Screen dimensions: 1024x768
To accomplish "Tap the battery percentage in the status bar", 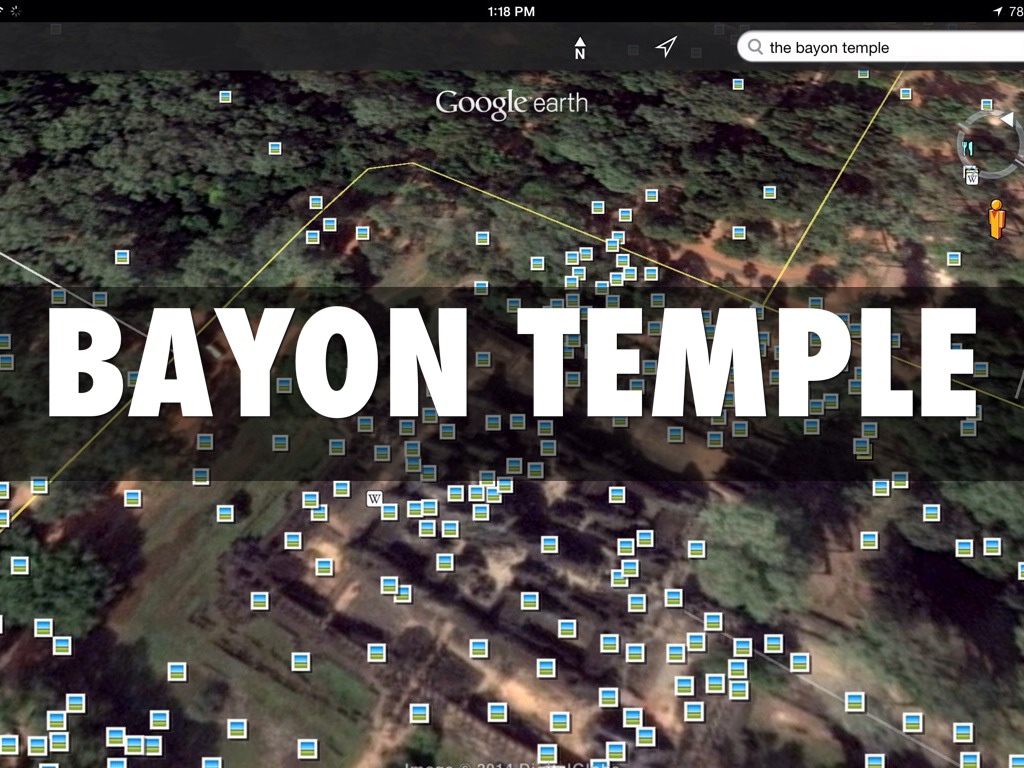I will 1015,11.
